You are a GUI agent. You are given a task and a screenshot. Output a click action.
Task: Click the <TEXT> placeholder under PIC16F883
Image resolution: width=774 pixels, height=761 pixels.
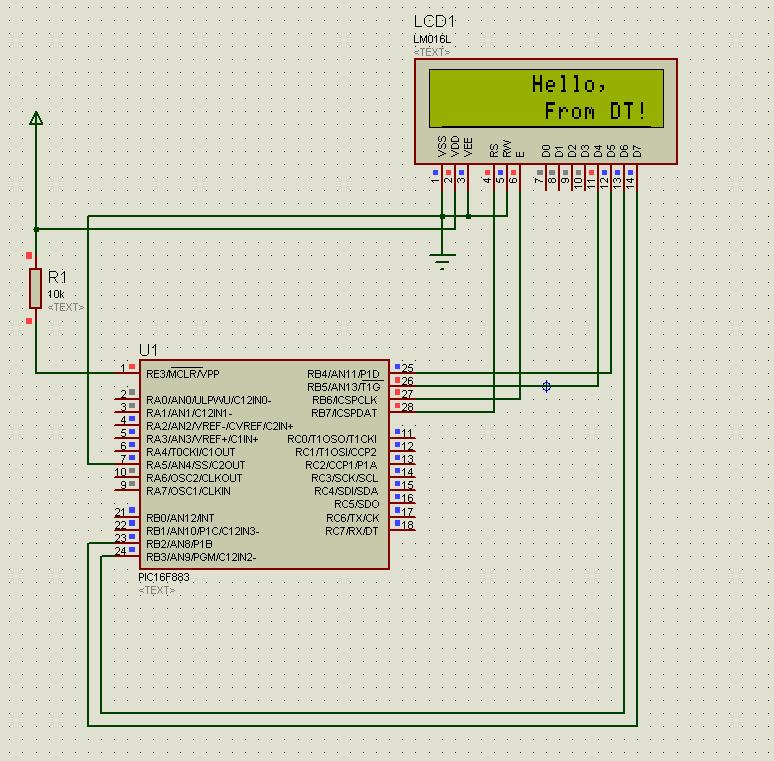pyautogui.click(x=157, y=591)
